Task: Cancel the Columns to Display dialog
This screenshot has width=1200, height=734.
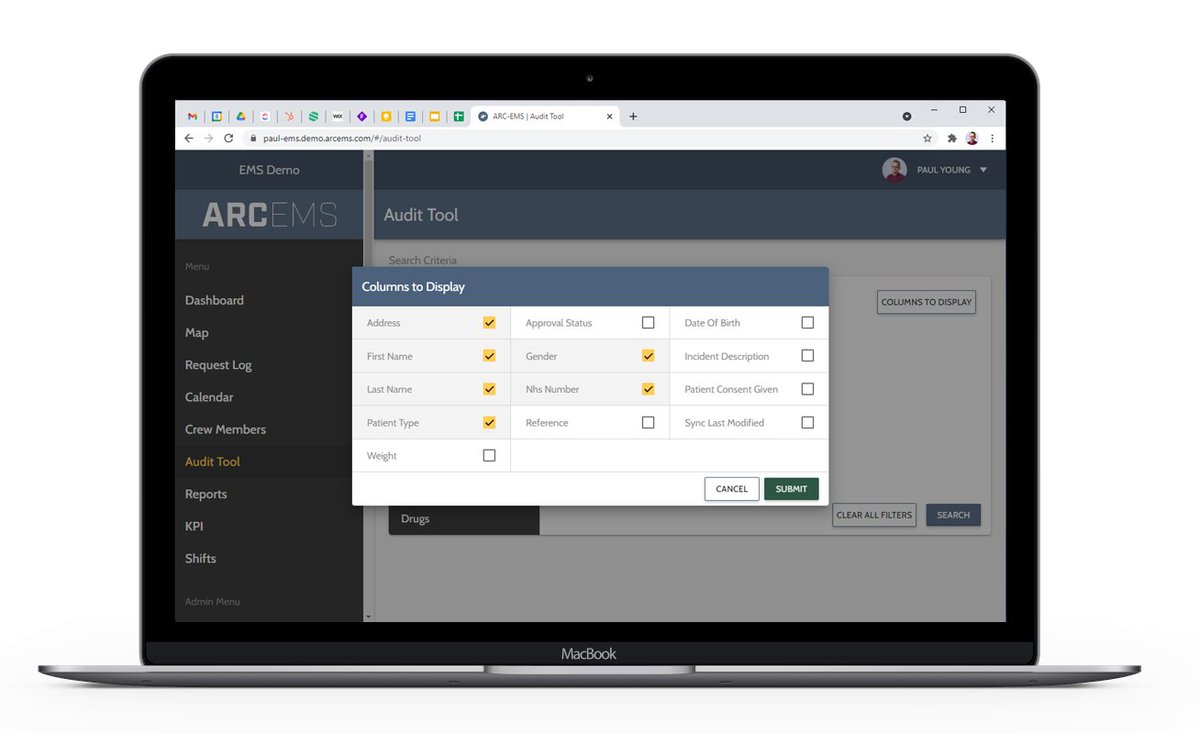Action: 732,489
